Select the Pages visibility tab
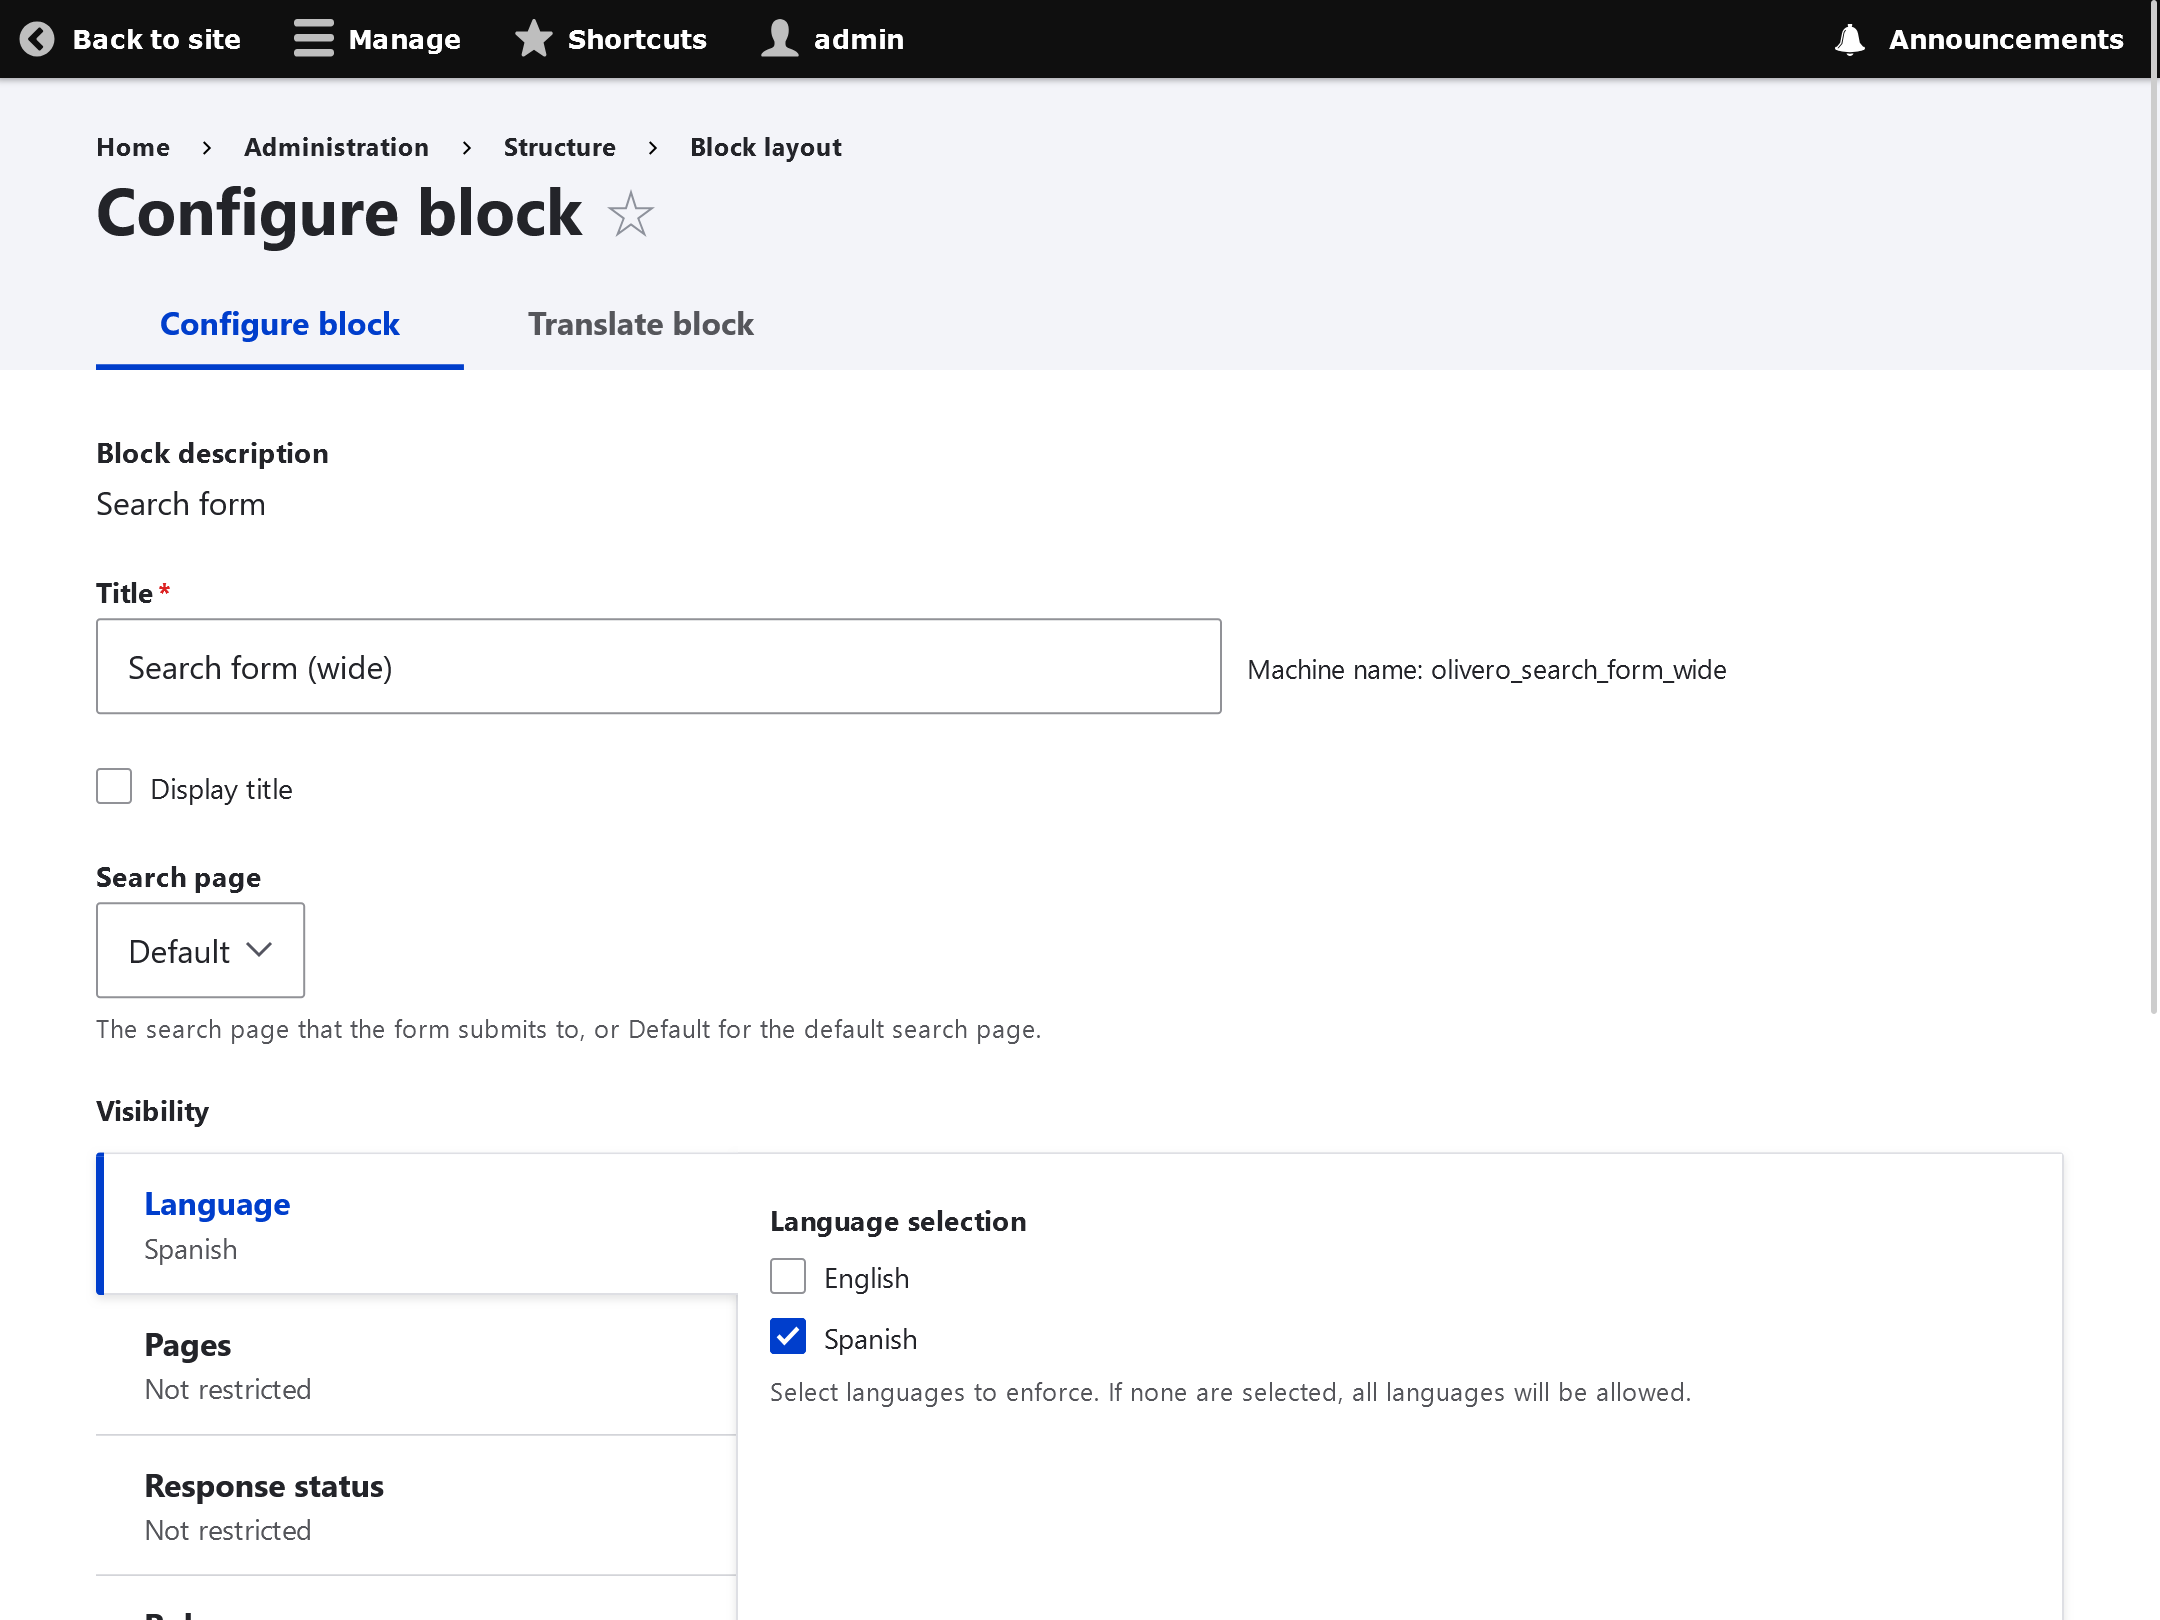The image size is (2160, 1620). 417,1365
